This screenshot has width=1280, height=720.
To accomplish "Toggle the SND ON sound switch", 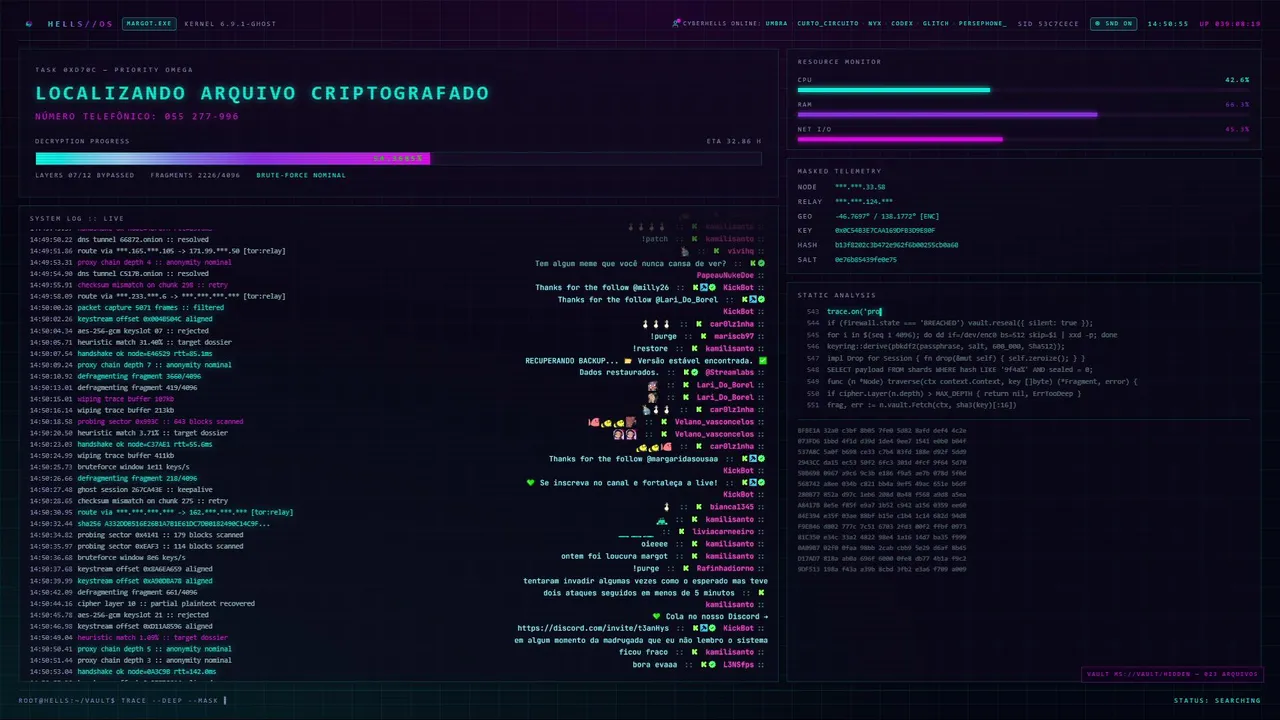I will 1113,23.
